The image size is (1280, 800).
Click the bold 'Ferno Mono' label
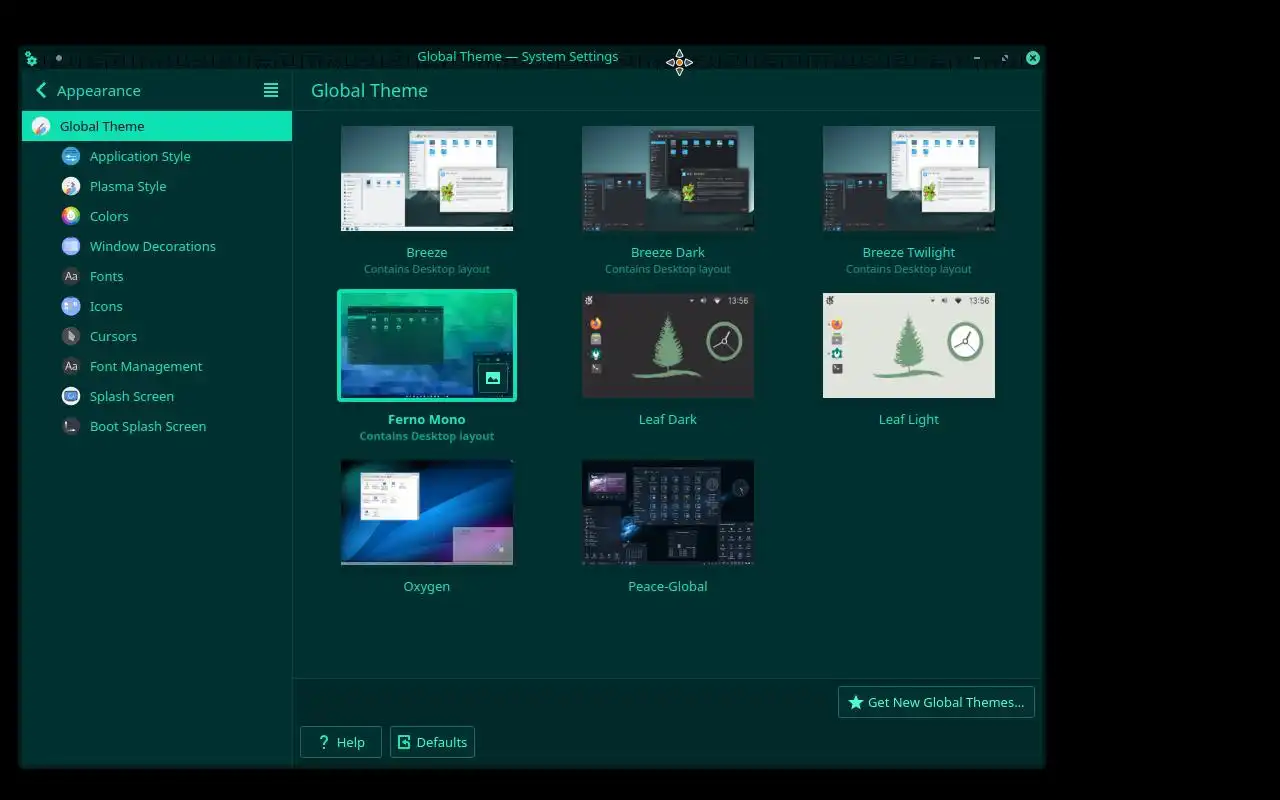coord(427,419)
